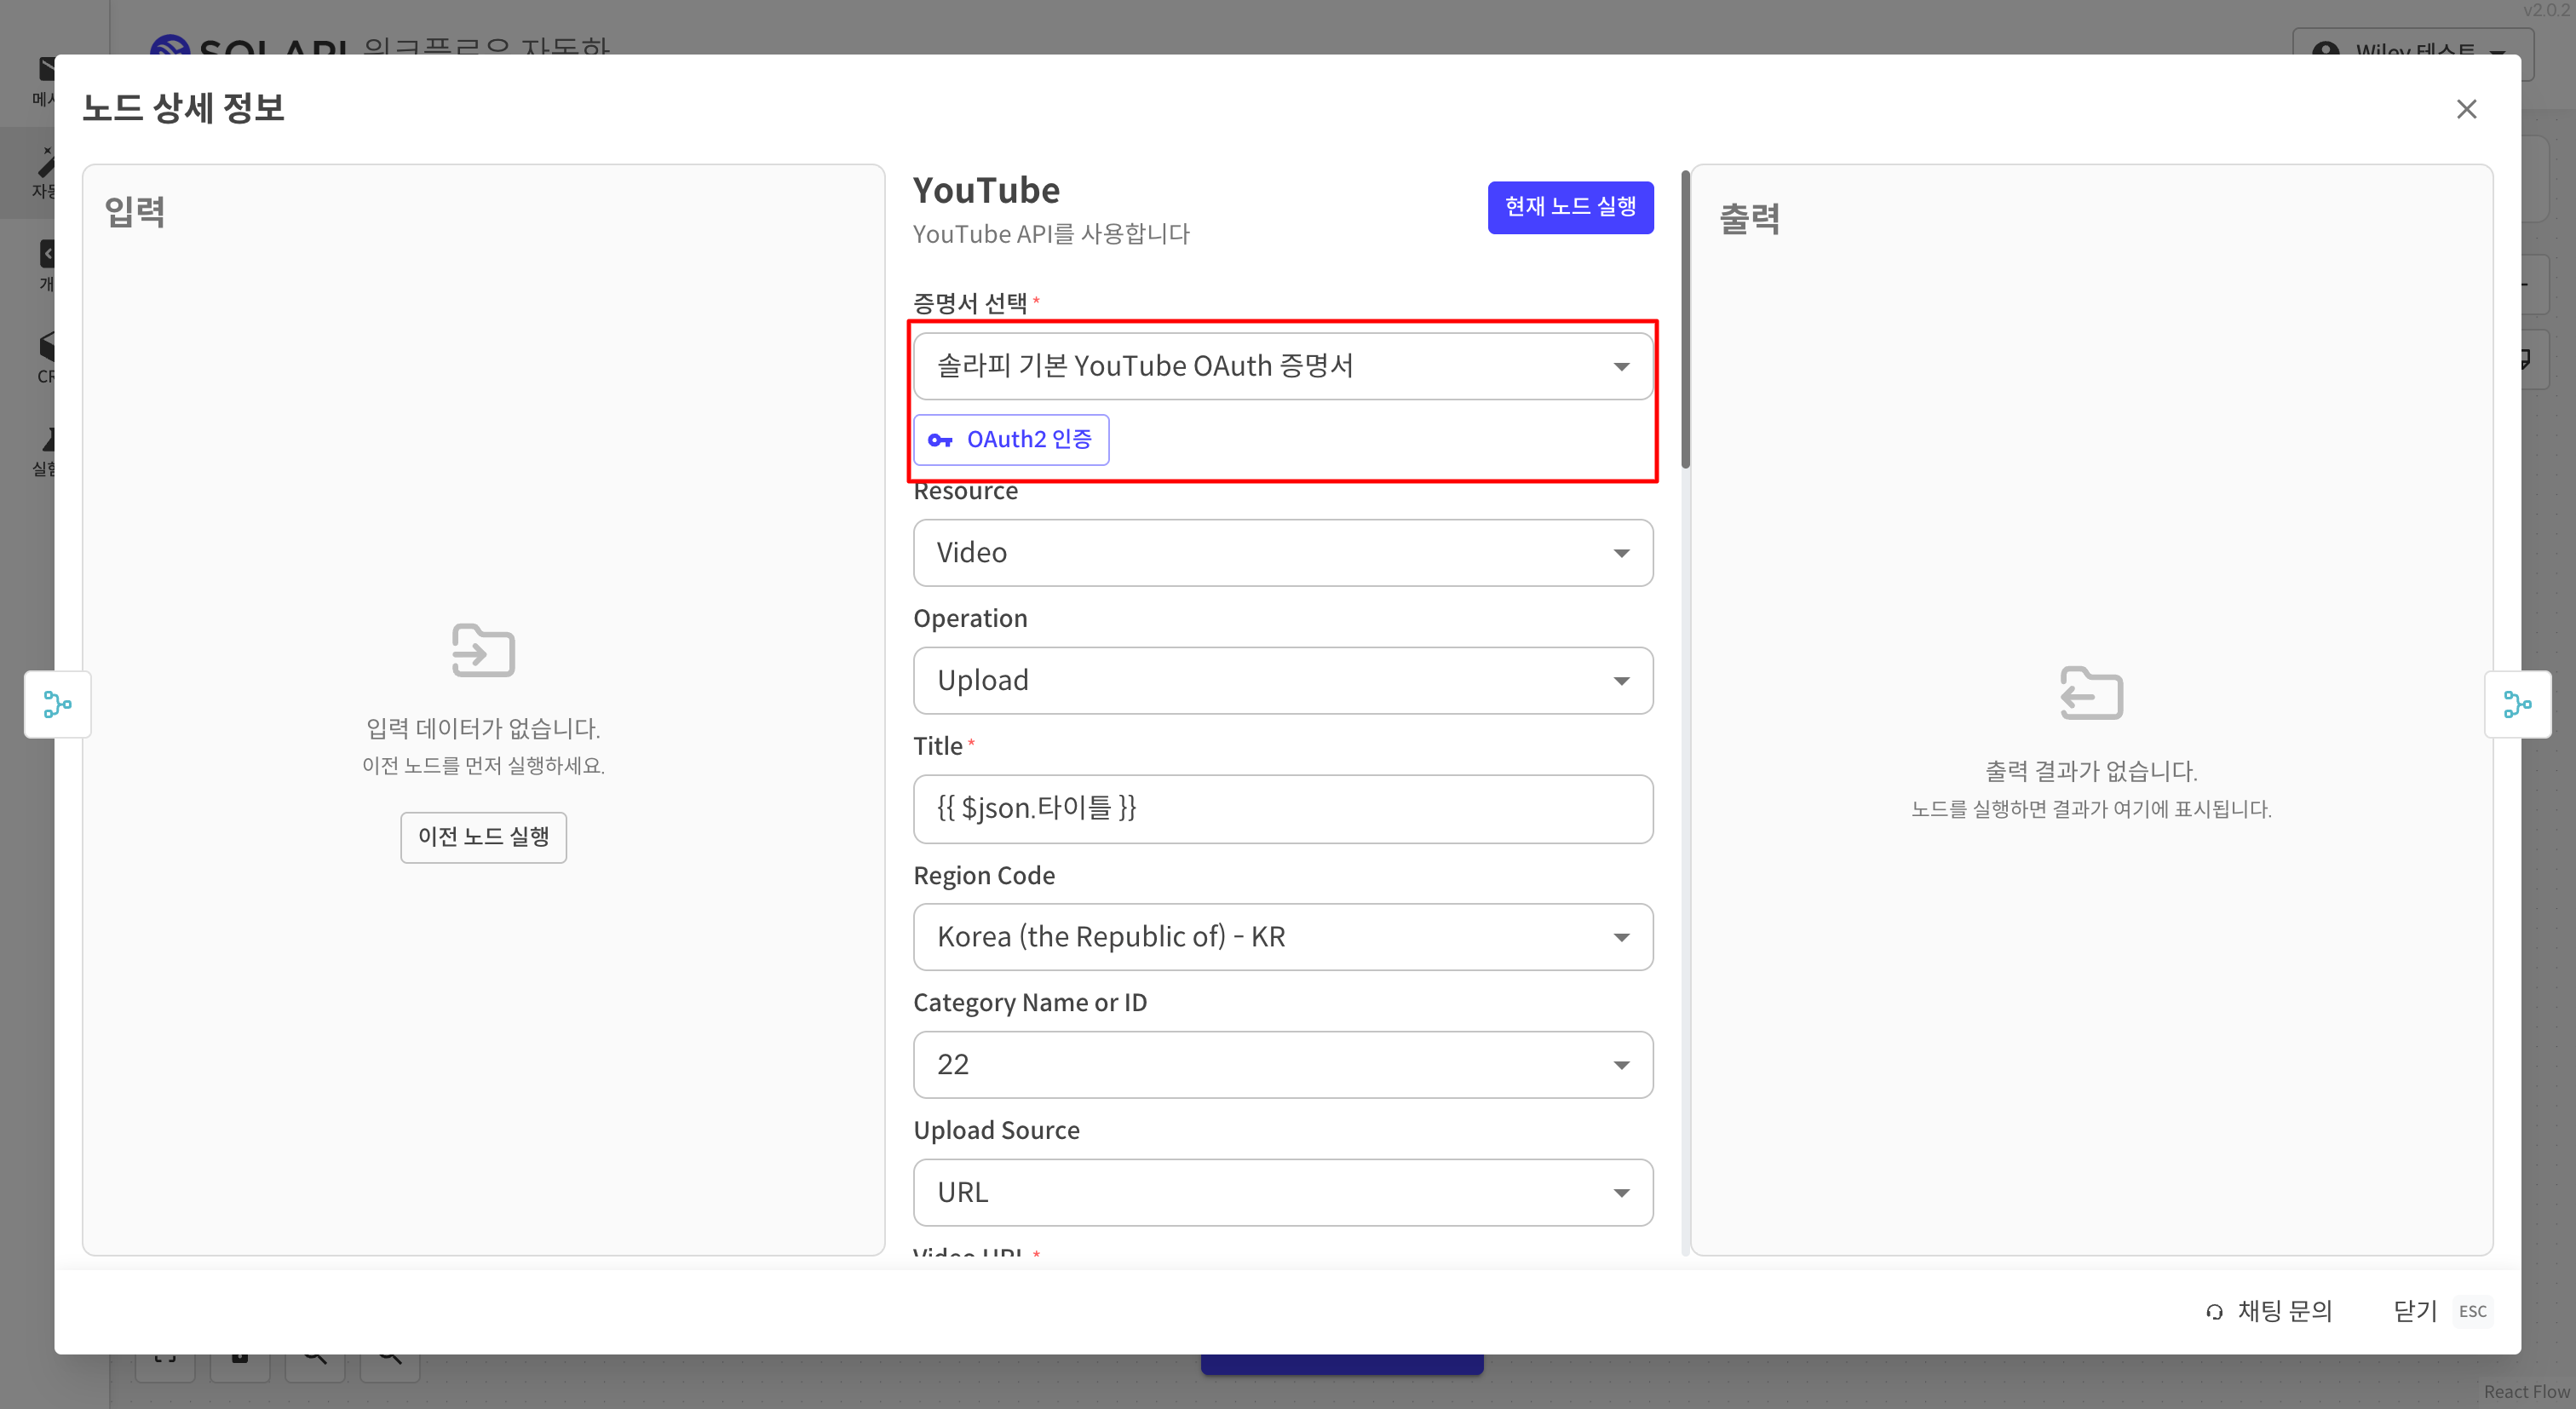Expand the Region Code dropdown
The width and height of the screenshot is (2576, 1409).
pyautogui.click(x=1282, y=937)
